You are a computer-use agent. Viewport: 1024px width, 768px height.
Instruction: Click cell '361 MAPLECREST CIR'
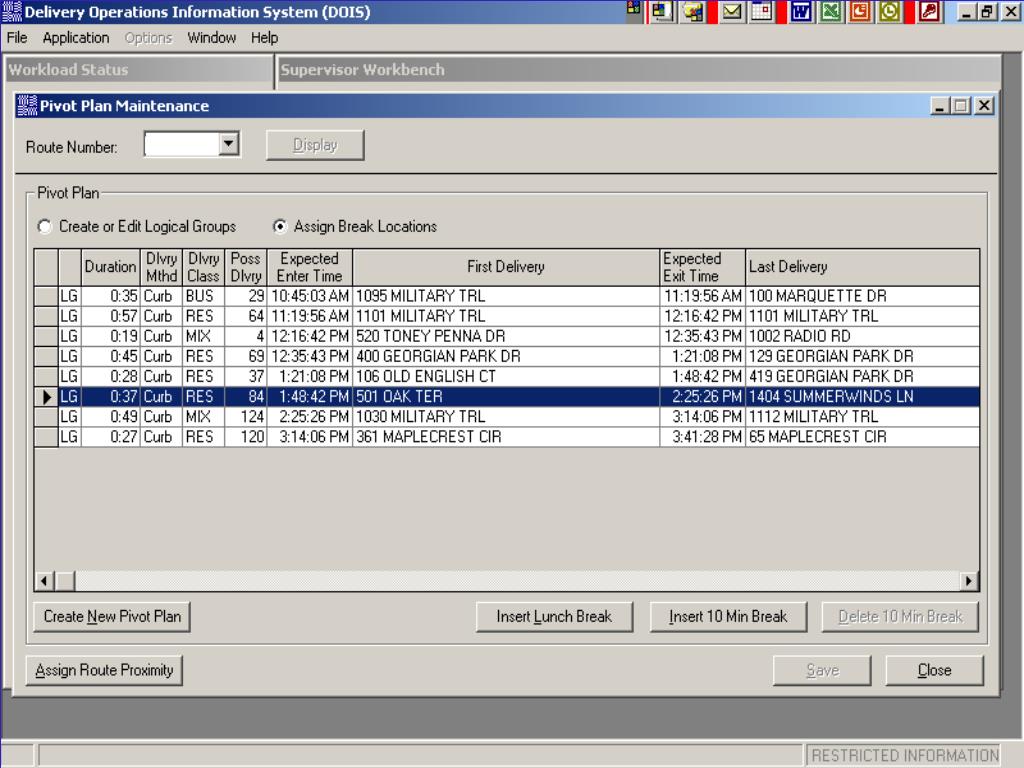pos(506,437)
